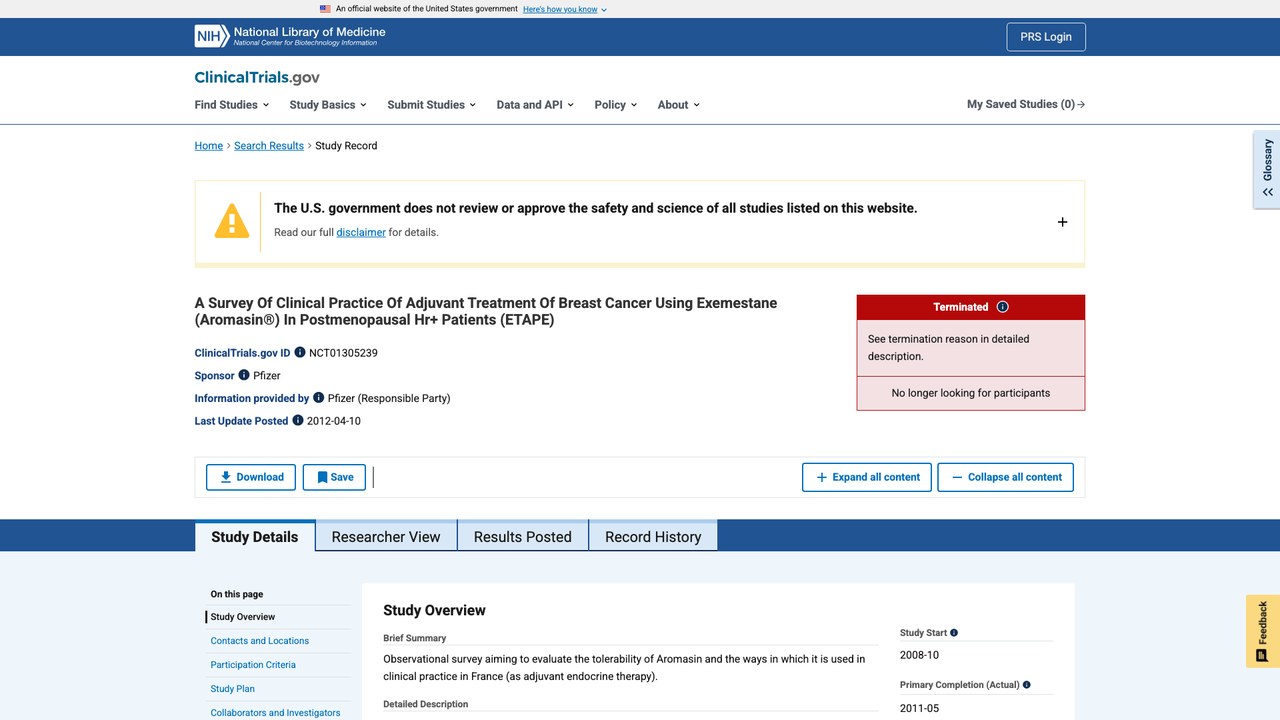Download the study record
The width and height of the screenshot is (1280, 720).
click(x=251, y=477)
